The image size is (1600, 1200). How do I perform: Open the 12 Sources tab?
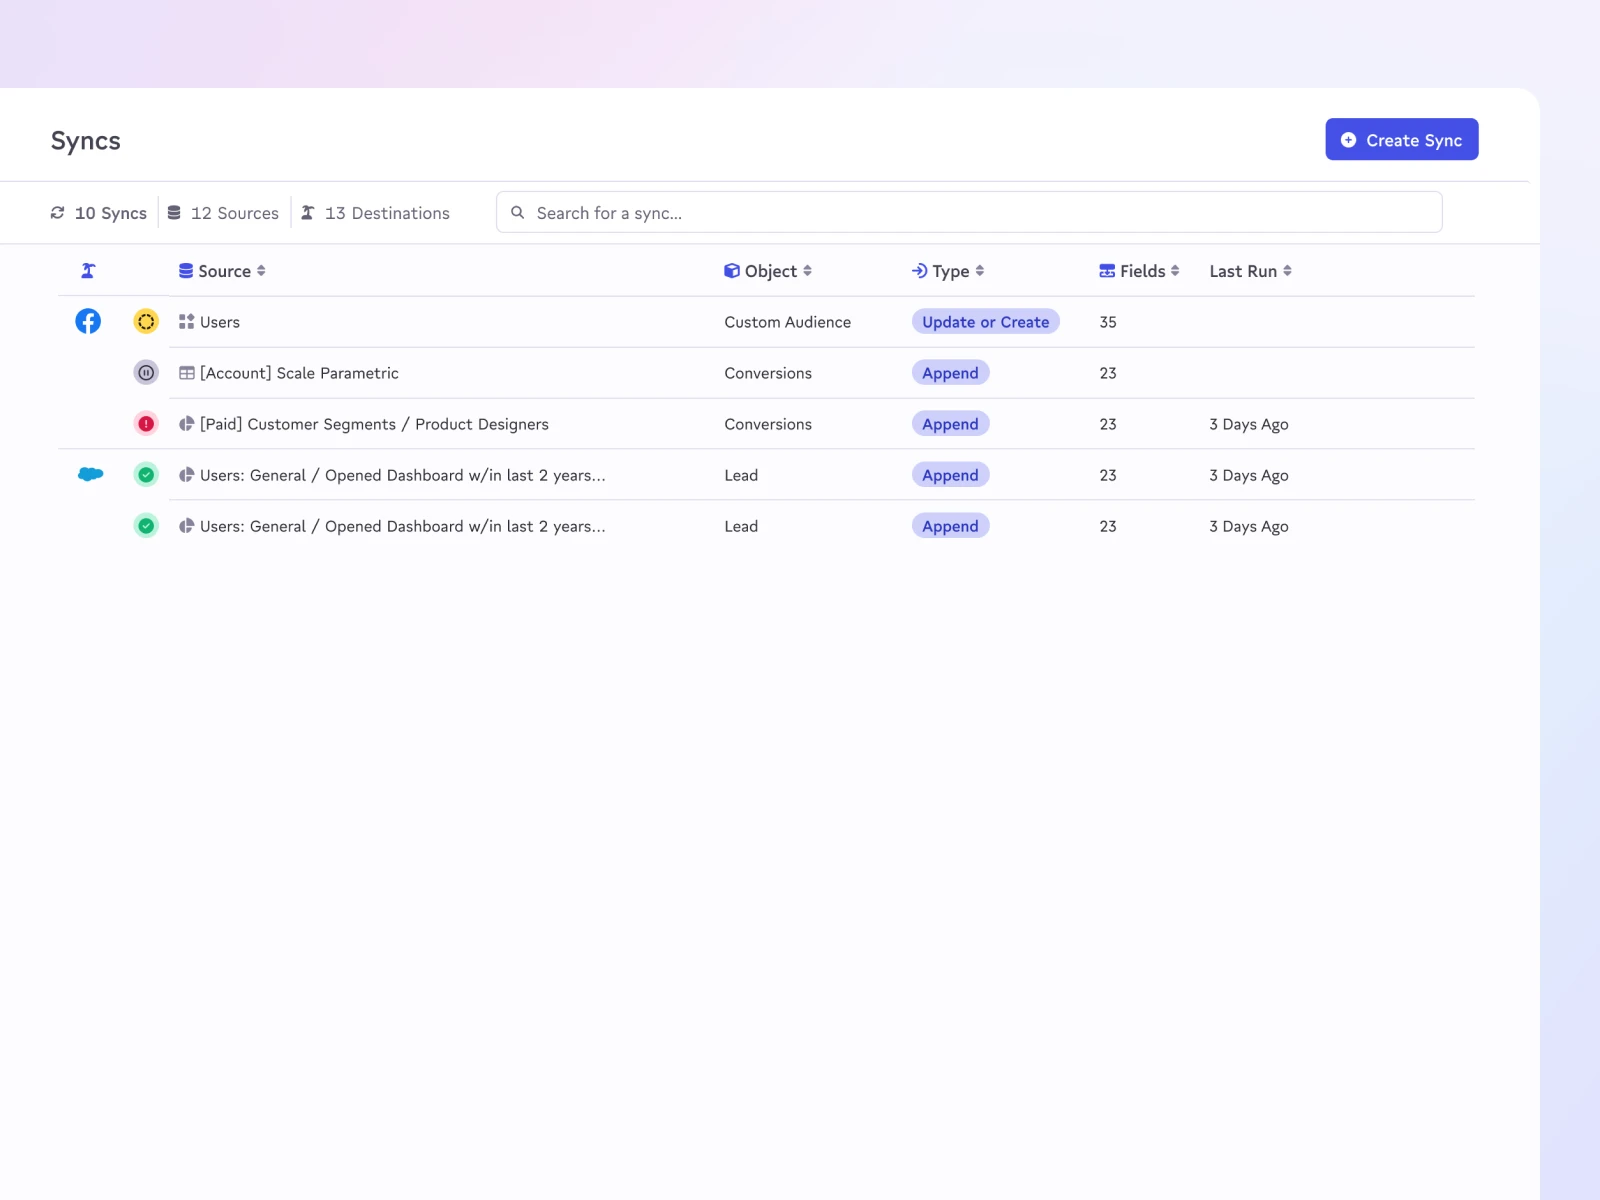(224, 213)
